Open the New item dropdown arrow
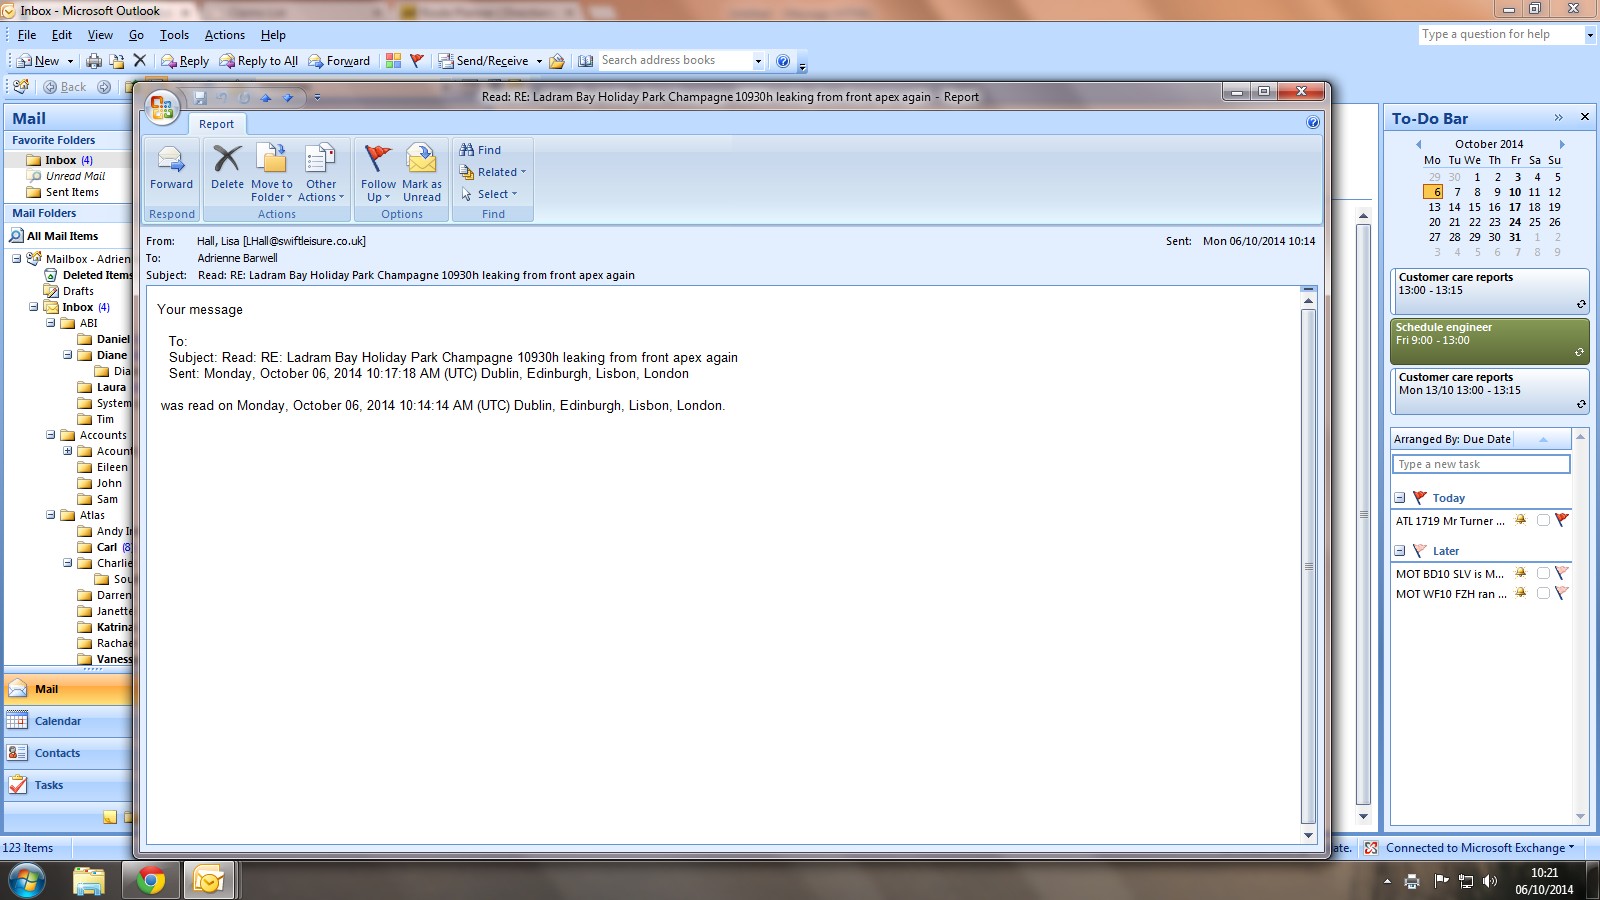1600x900 pixels. click(70, 61)
